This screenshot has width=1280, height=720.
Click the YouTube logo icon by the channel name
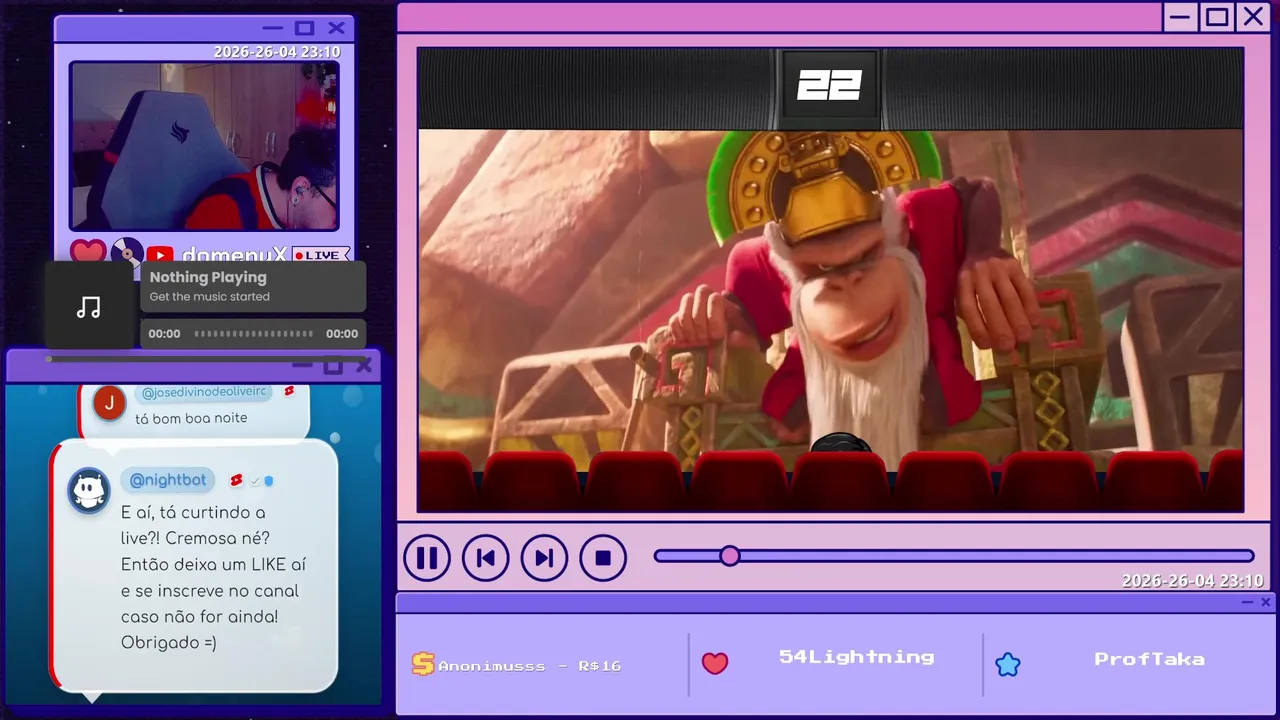(x=160, y=256)
